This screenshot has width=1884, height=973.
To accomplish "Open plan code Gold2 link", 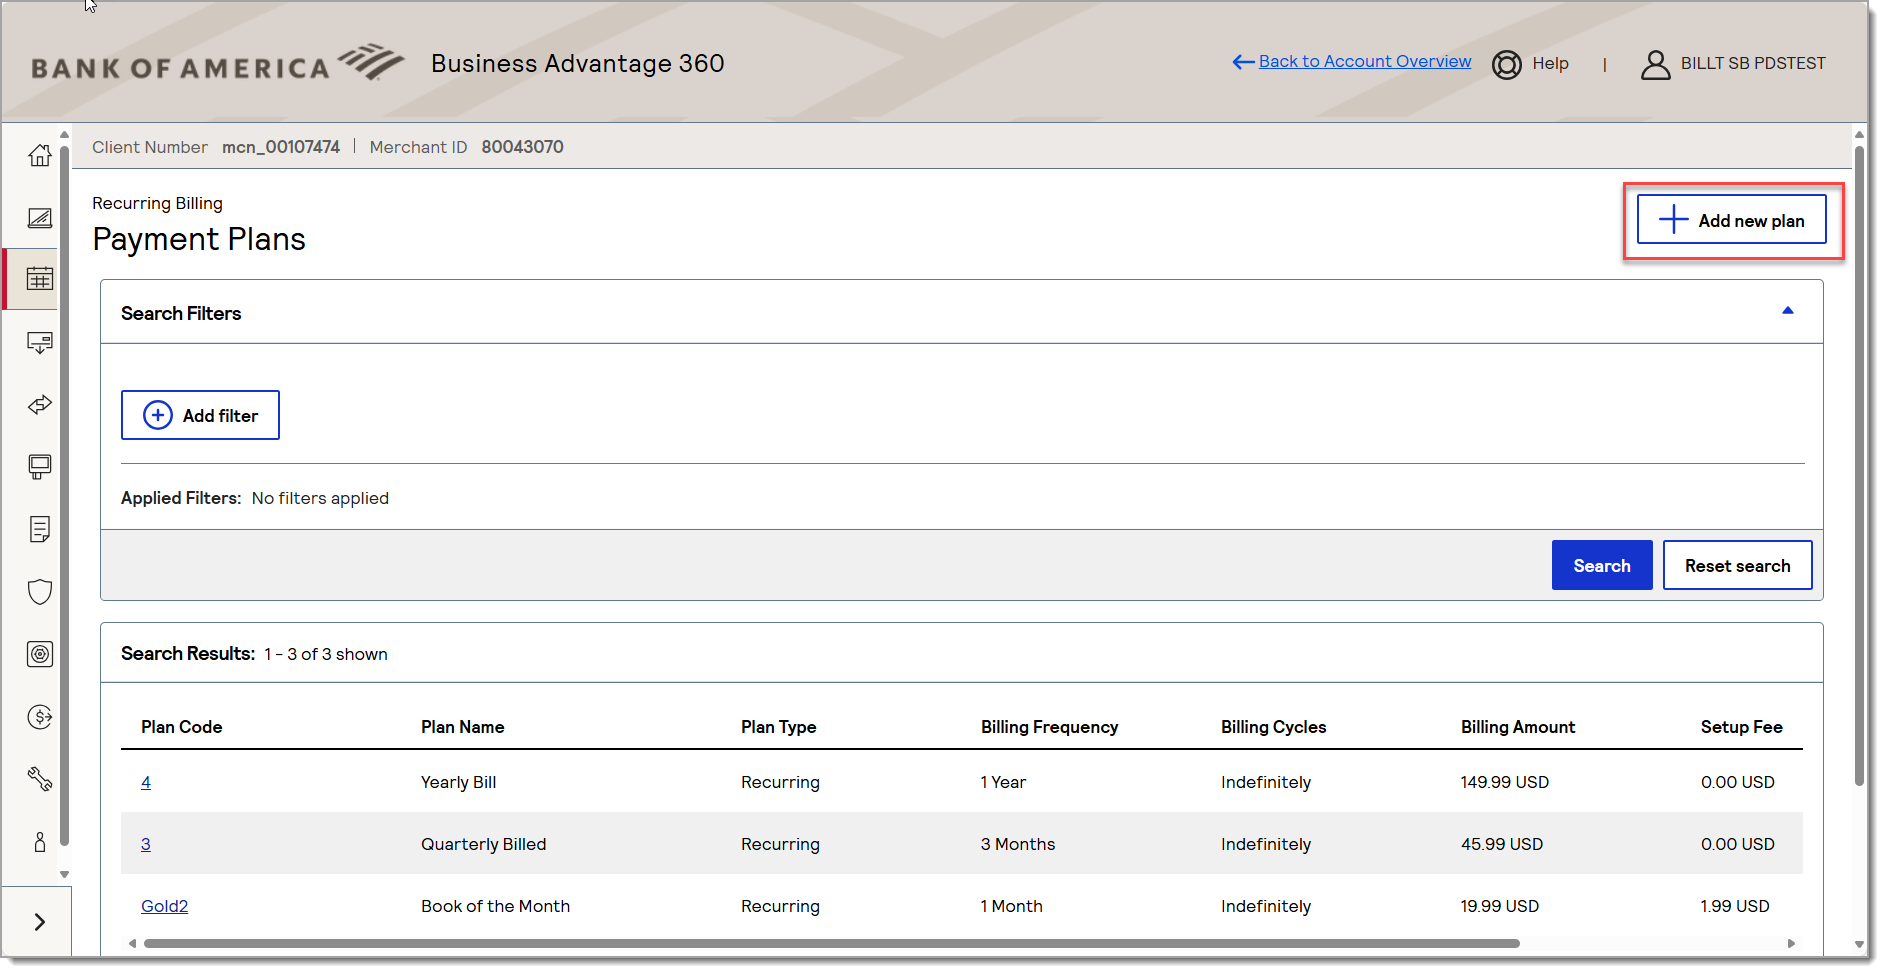I will click(x=165, y=907).
